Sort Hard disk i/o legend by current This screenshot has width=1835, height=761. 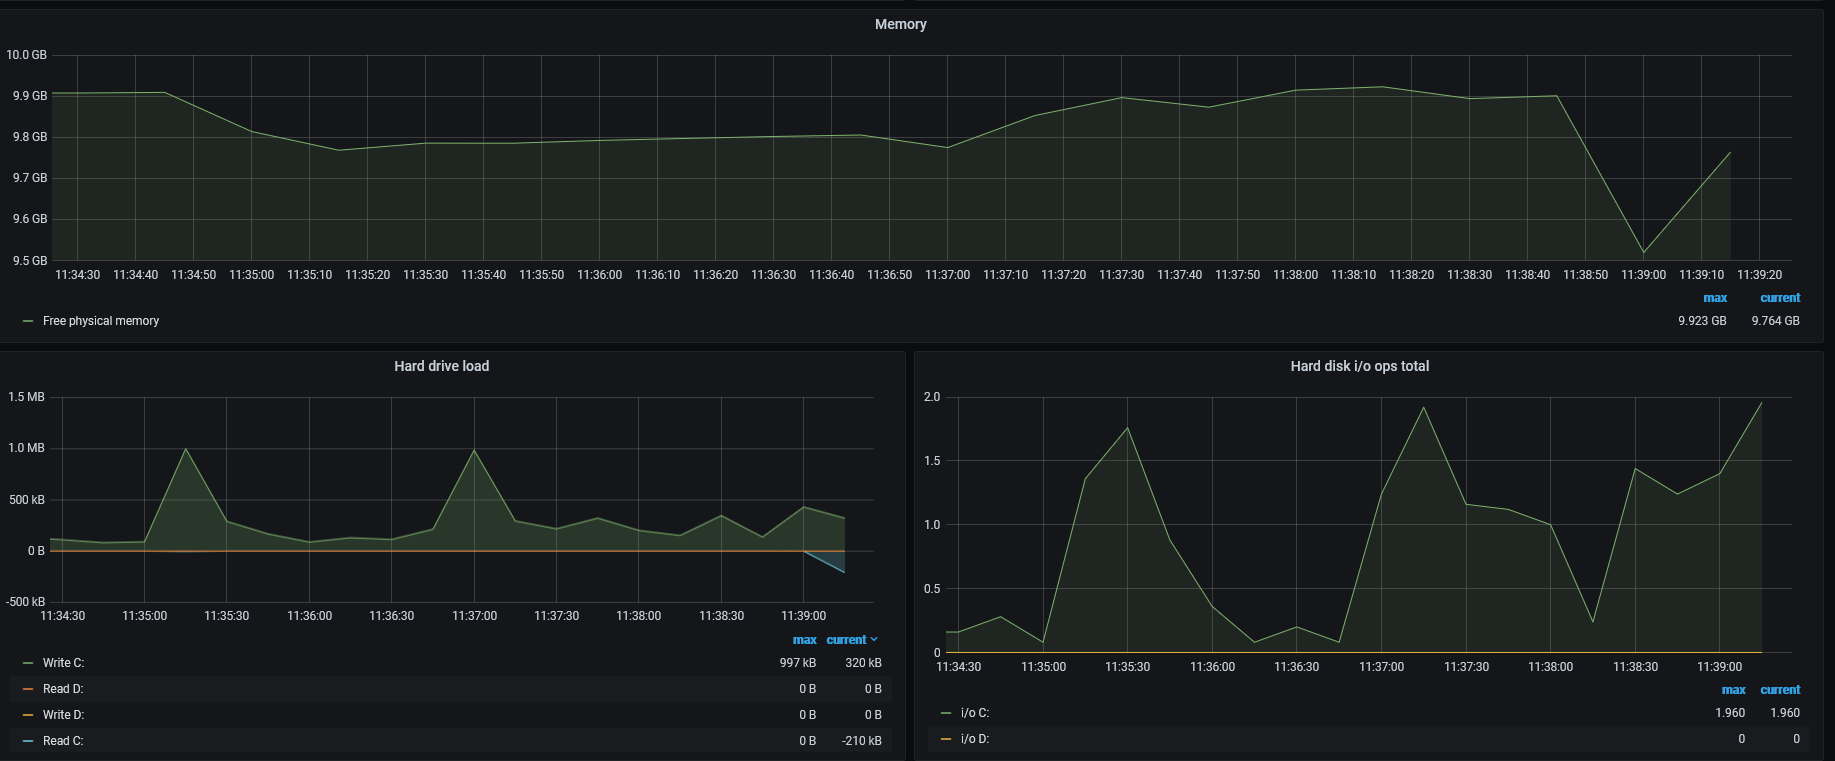pyautogui.click(x=1780, y=690)
